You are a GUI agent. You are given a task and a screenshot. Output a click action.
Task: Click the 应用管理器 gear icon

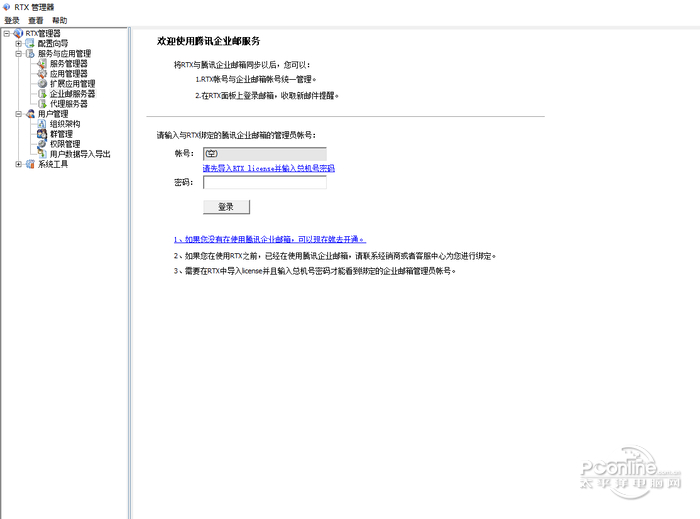[42, 74]
